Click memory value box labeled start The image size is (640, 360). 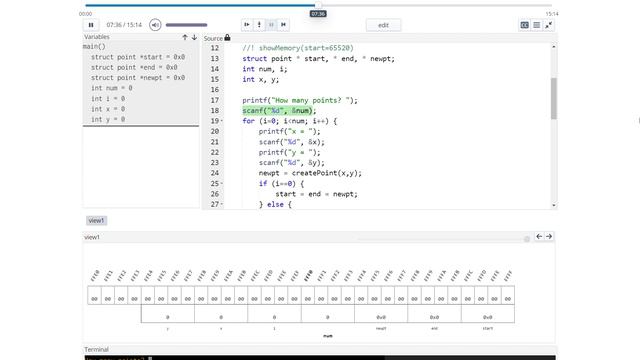point(488,314)
